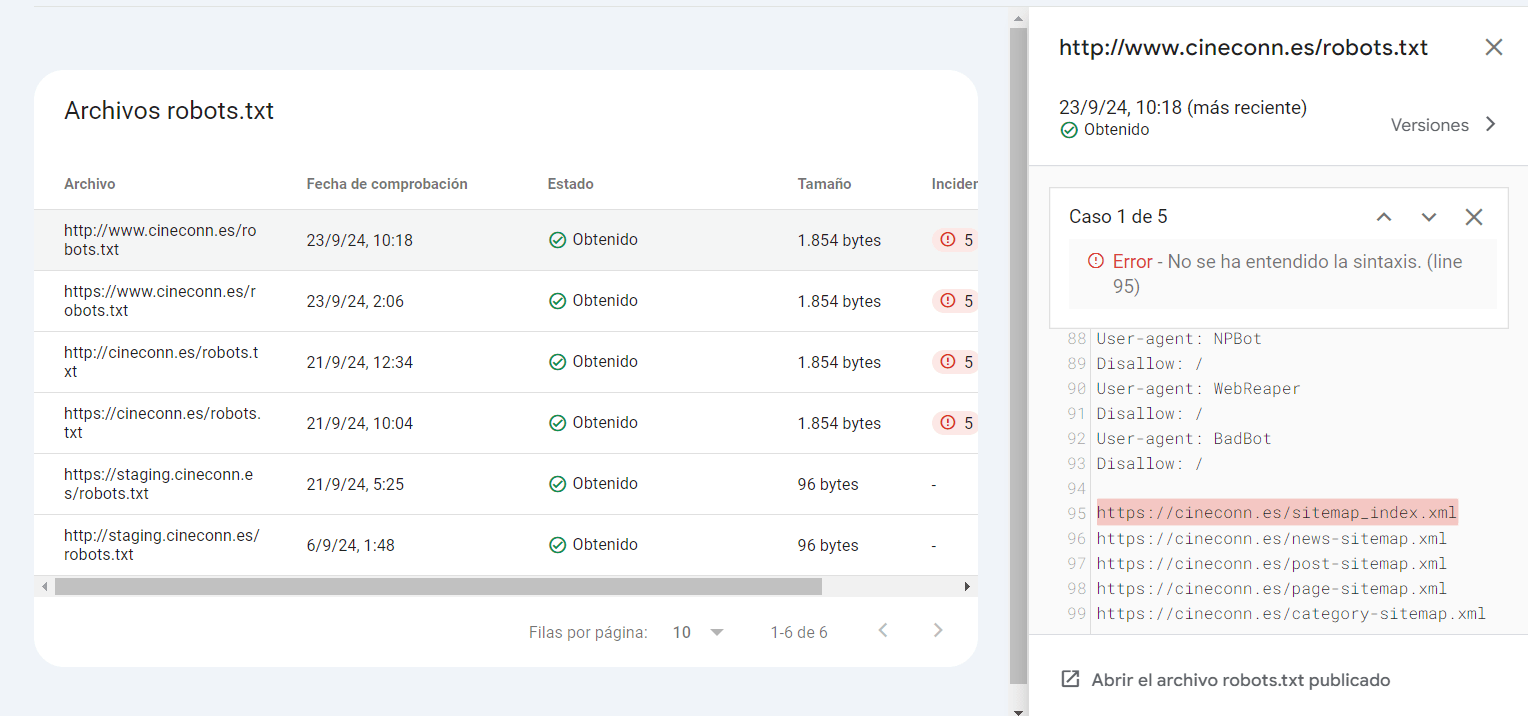This screenshot has width=1528, height=716.
Task: Select https://staging.cineconn.es/robots.txt file row
Action: (506, 484)
